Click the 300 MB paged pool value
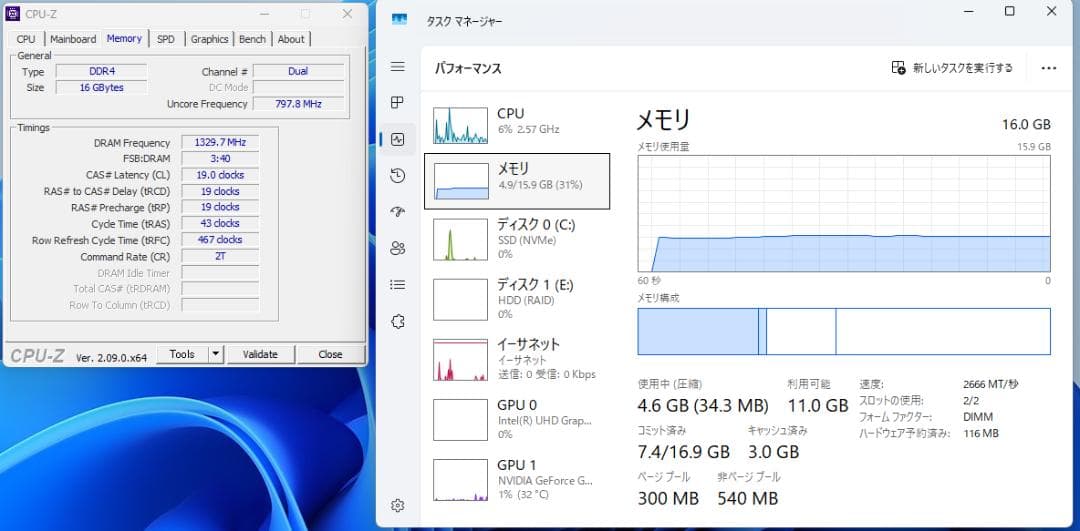 668,498
